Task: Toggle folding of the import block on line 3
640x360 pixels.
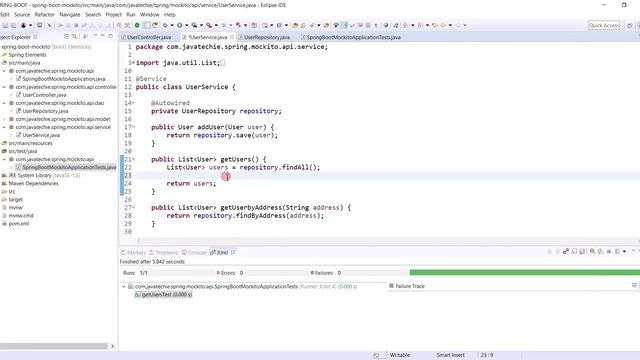Action: tap(133, 63)
